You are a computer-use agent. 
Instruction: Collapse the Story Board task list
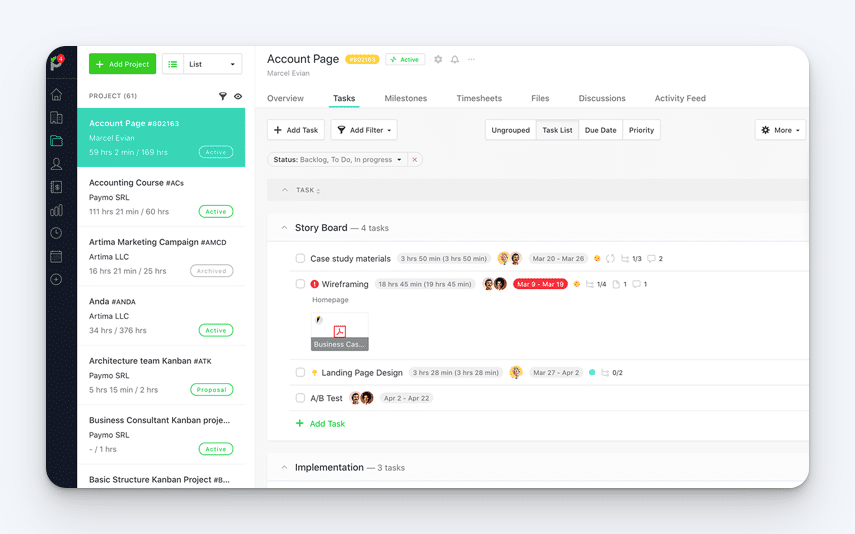pos(284,228)
